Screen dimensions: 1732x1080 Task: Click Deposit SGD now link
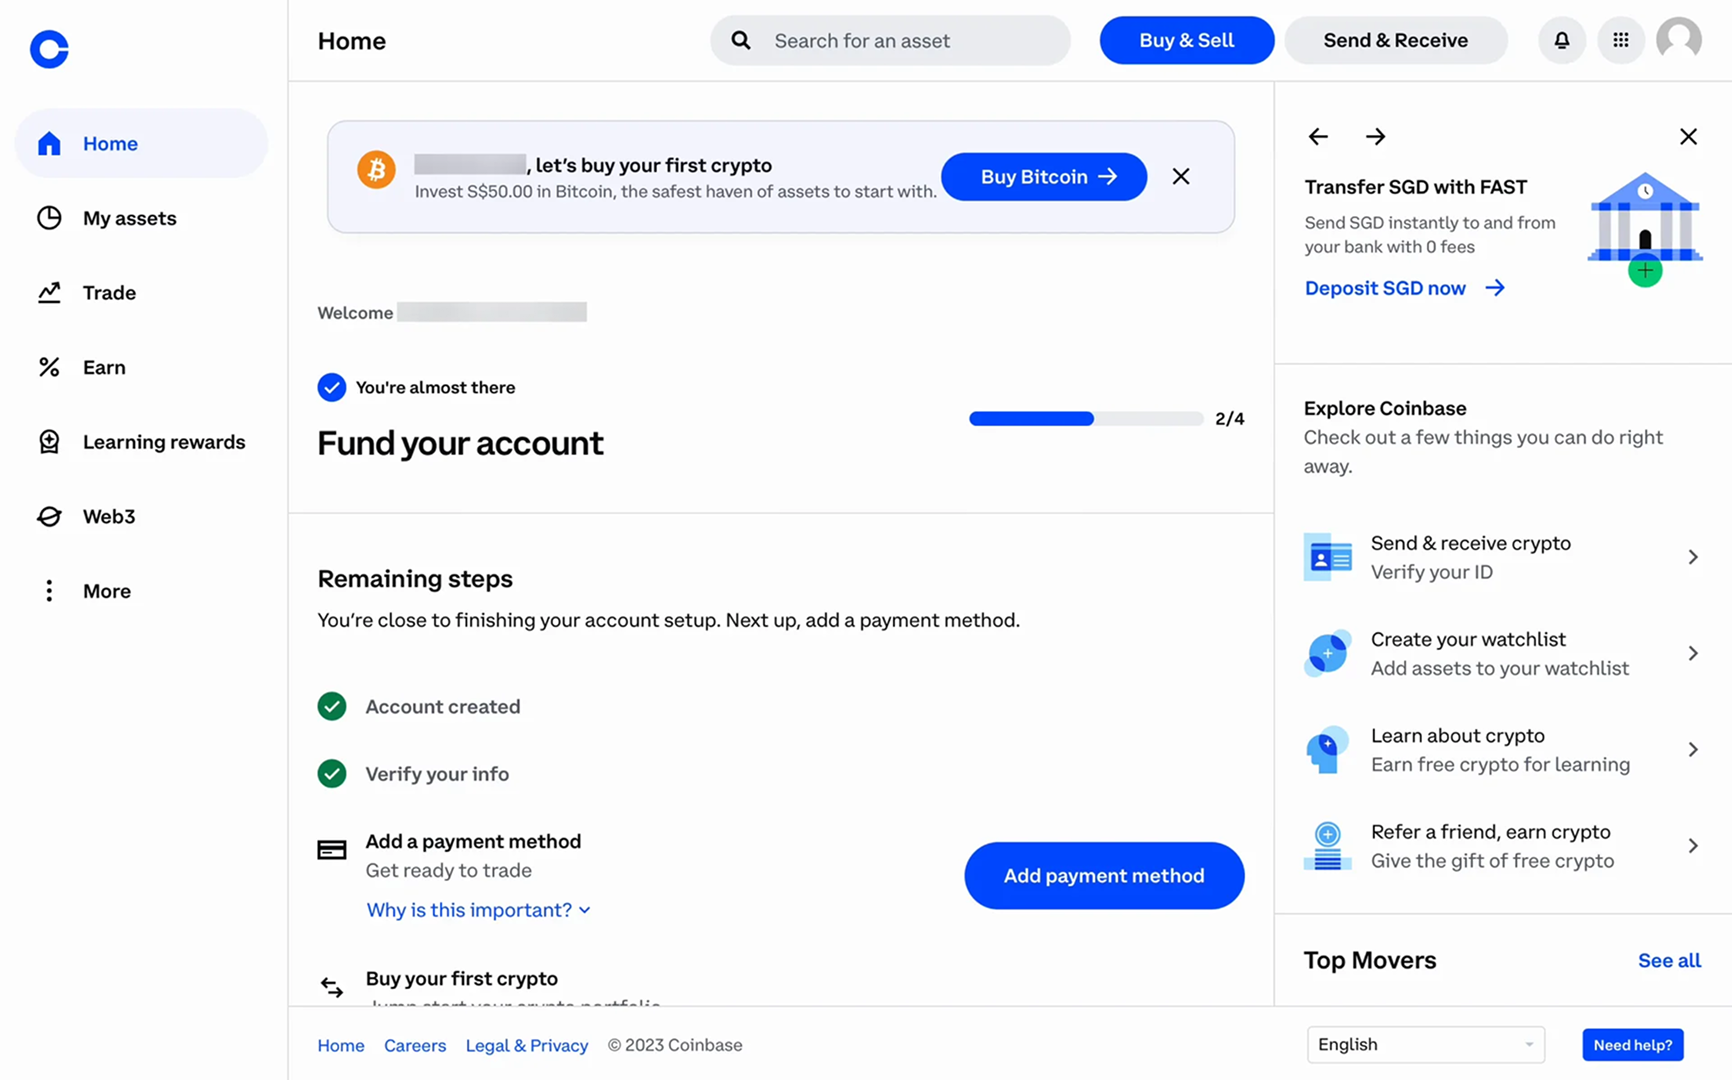(1404, 288)
